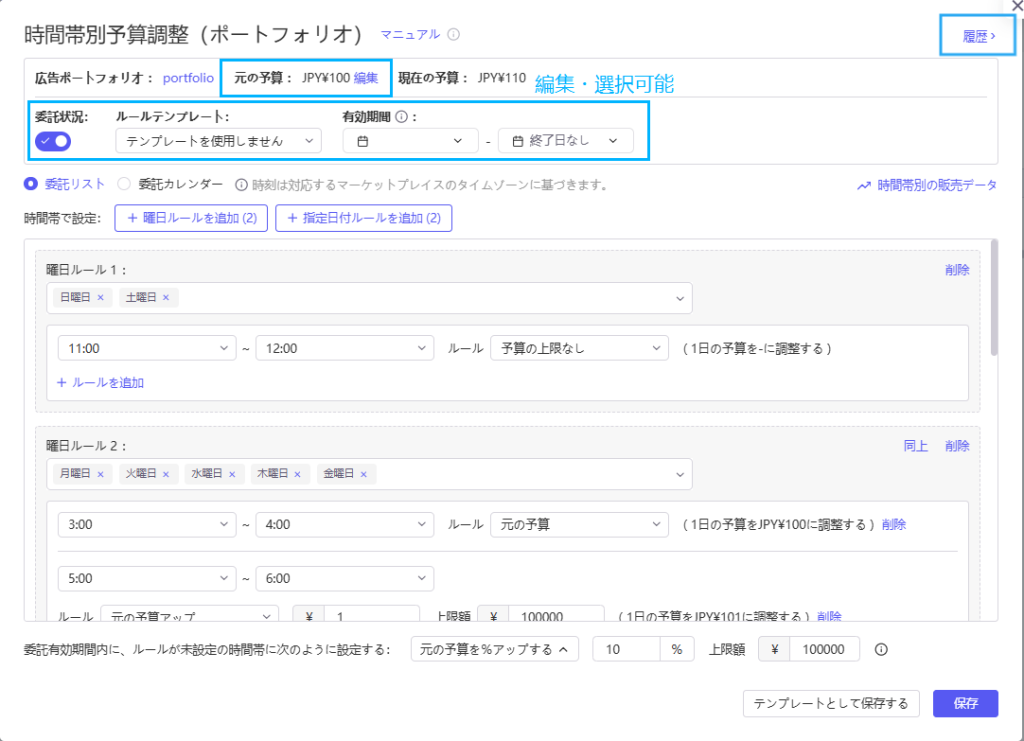Select the 委託カレンダー radio button
This screenshot has width=1024, height=741.
[124, 184]
